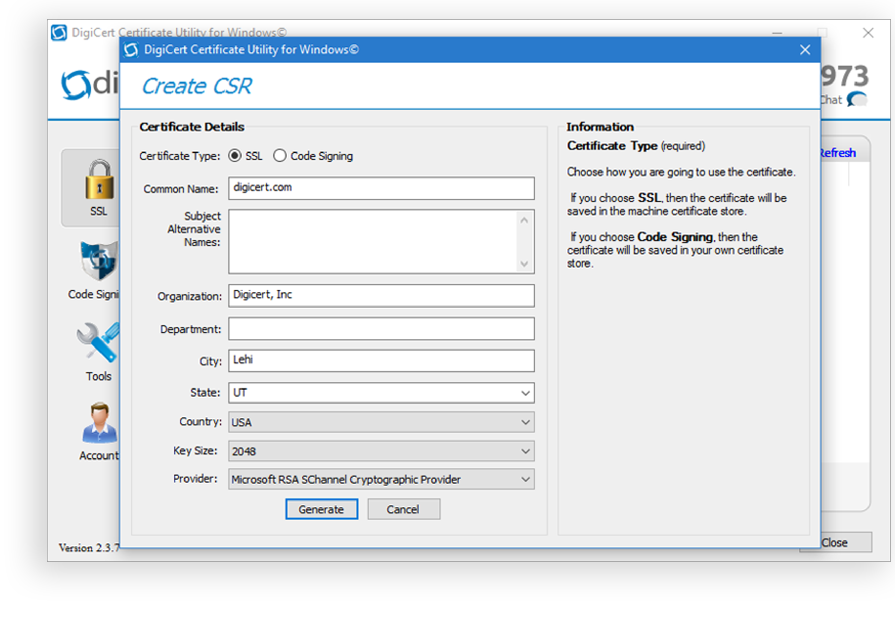
Task: Click the Close button in the main window
Action: tap(835, 542)
